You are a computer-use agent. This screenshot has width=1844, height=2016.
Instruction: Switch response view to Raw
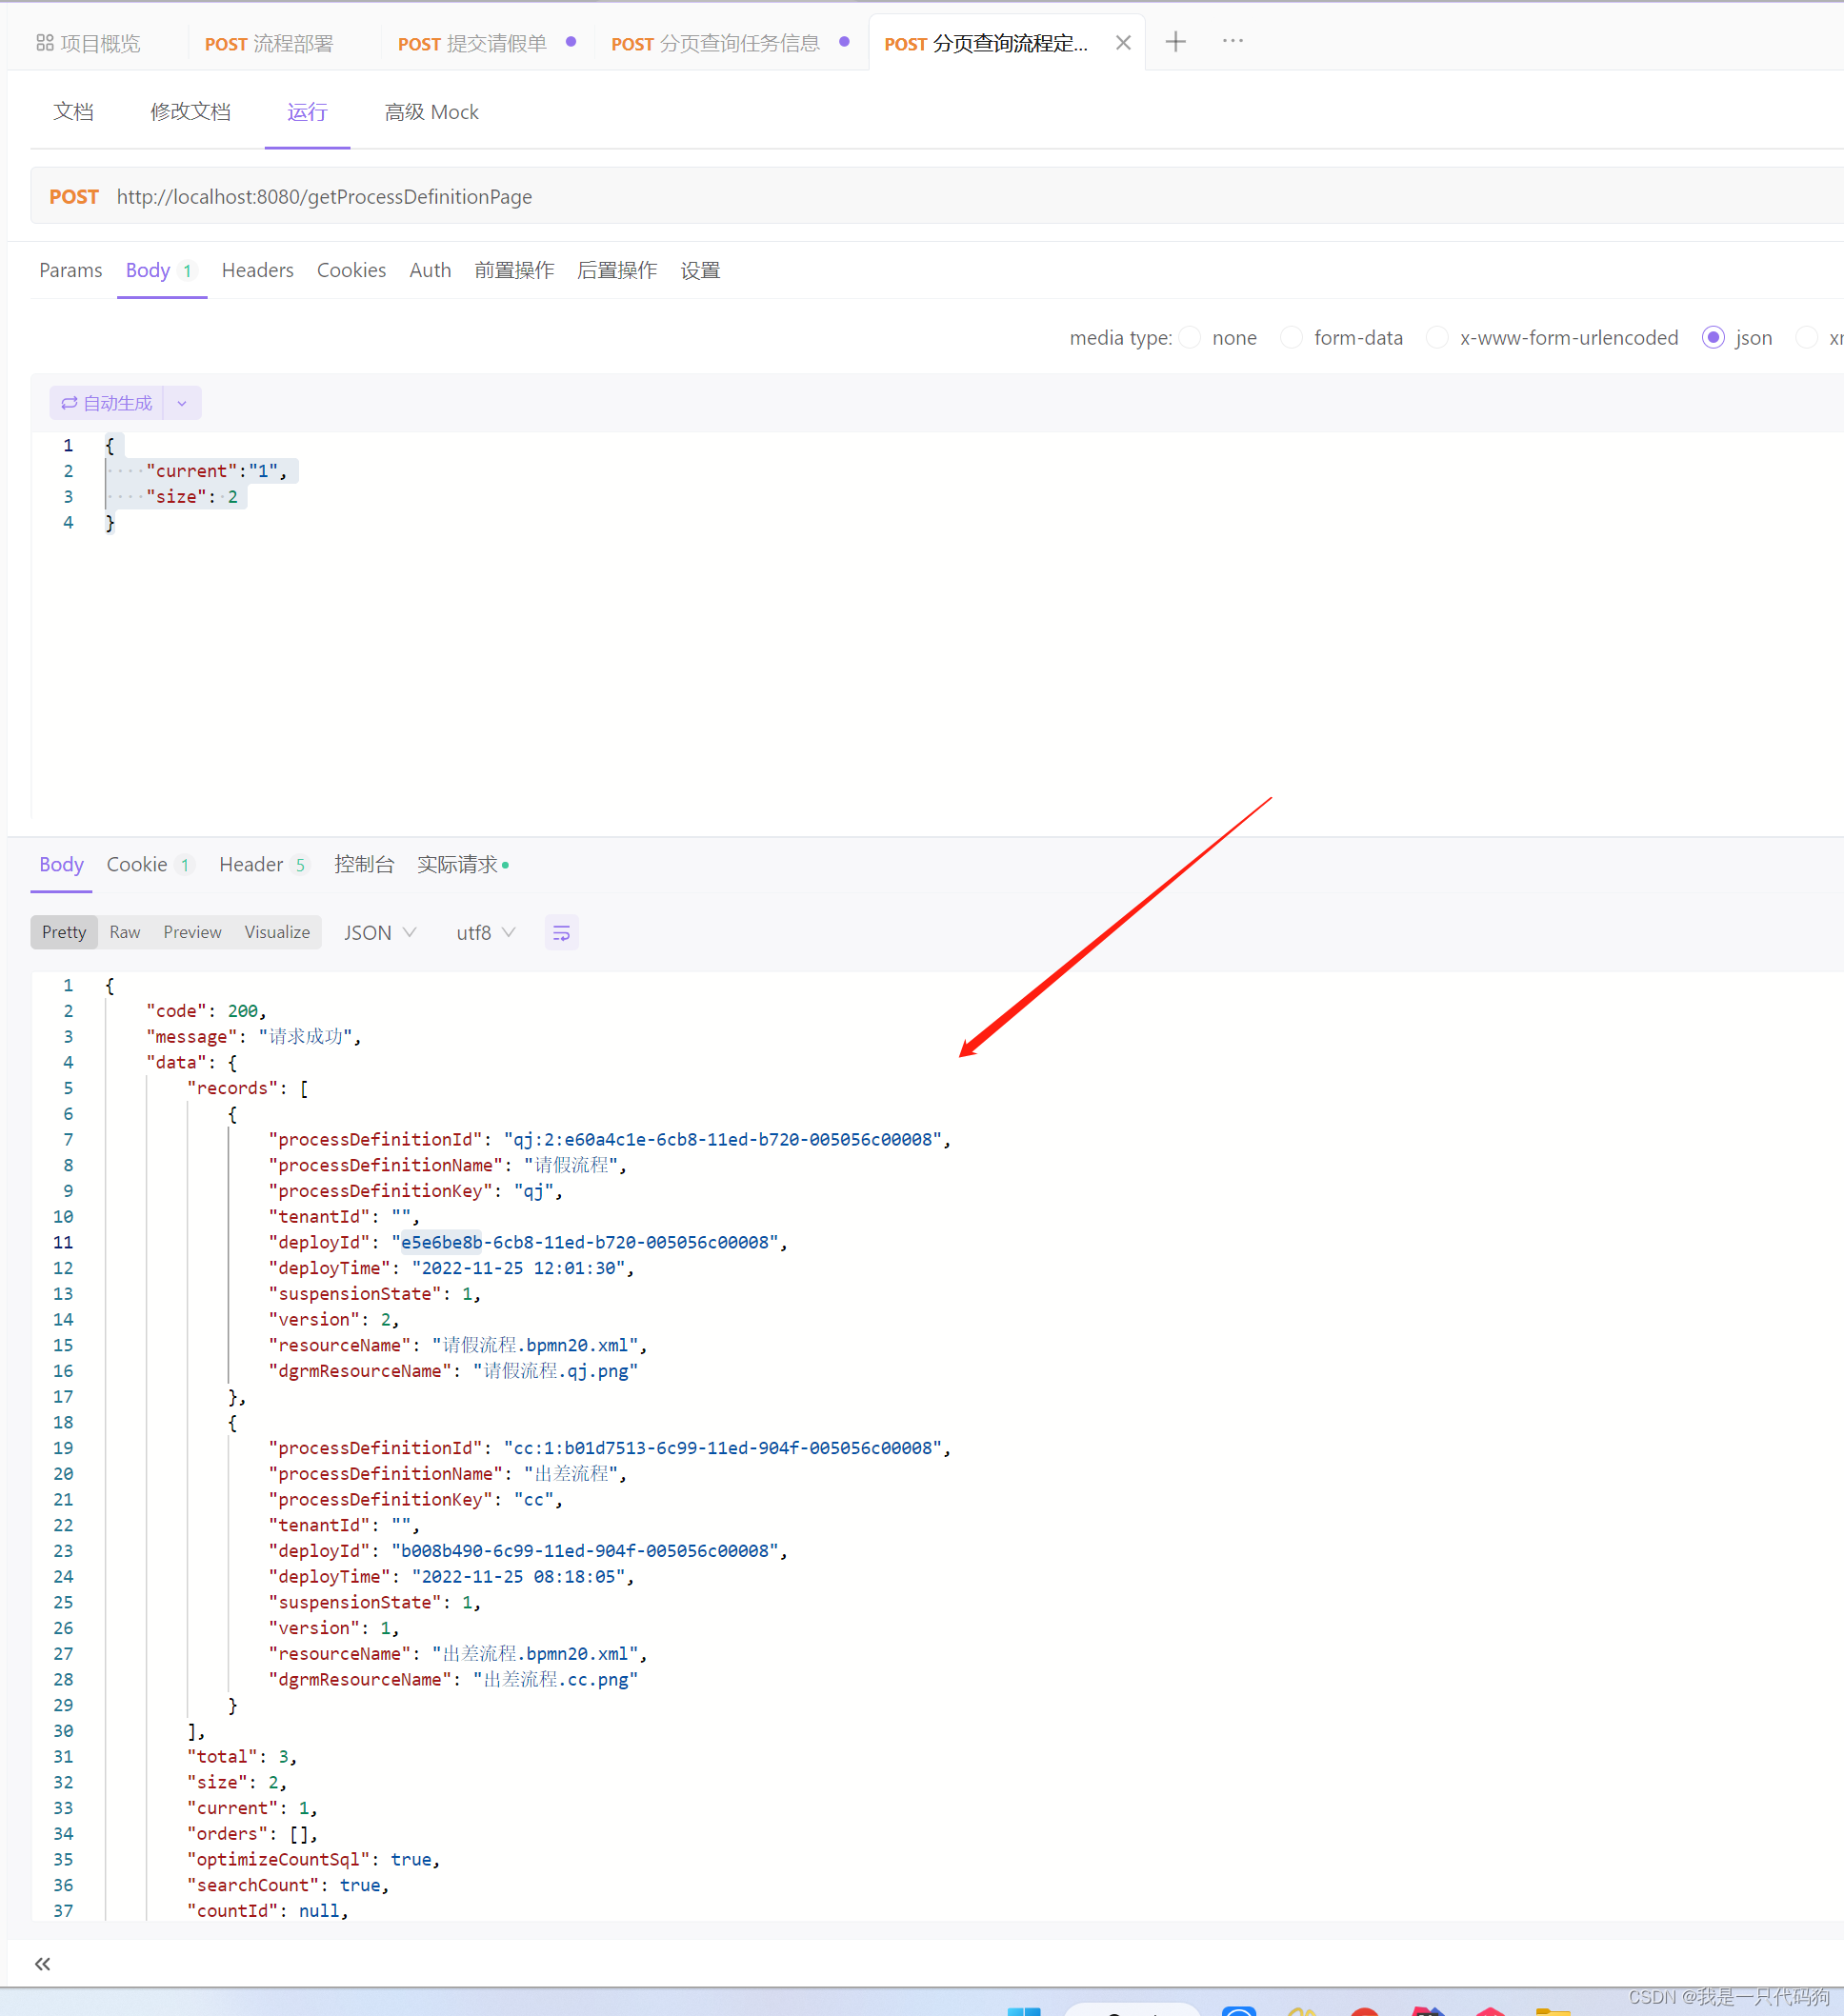pyautogui.click(x=124, y=932)
